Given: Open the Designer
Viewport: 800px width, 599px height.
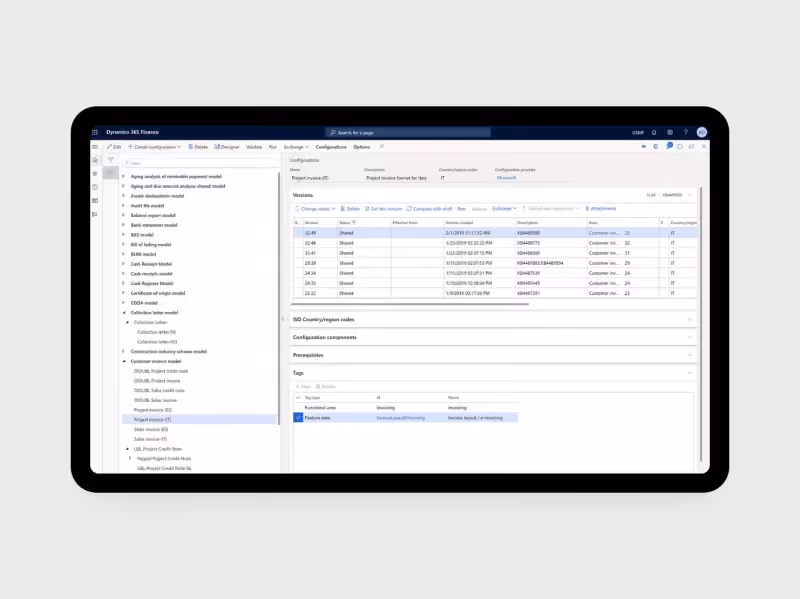Looking at the screenshot, I should [227, 147].
